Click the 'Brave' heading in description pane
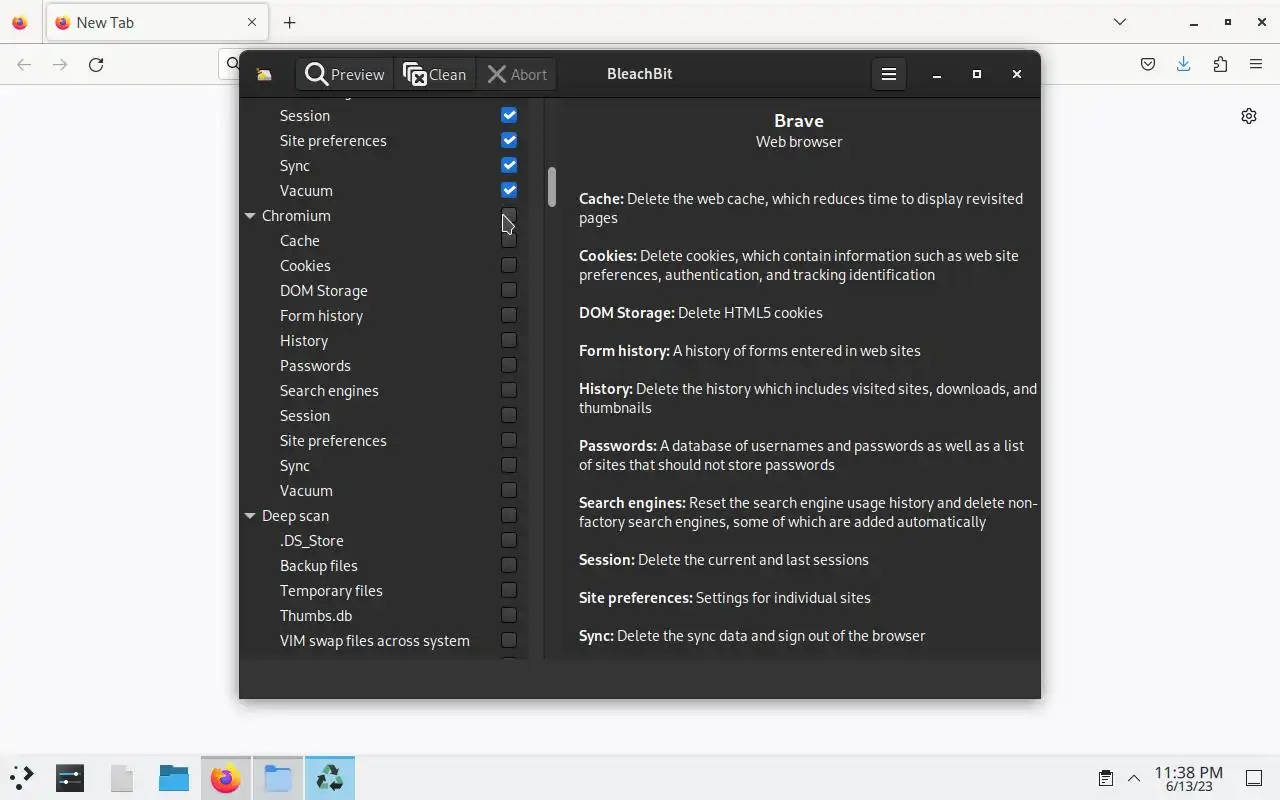Viewport: 1280px width, 800px height. [x=799, y=121]
